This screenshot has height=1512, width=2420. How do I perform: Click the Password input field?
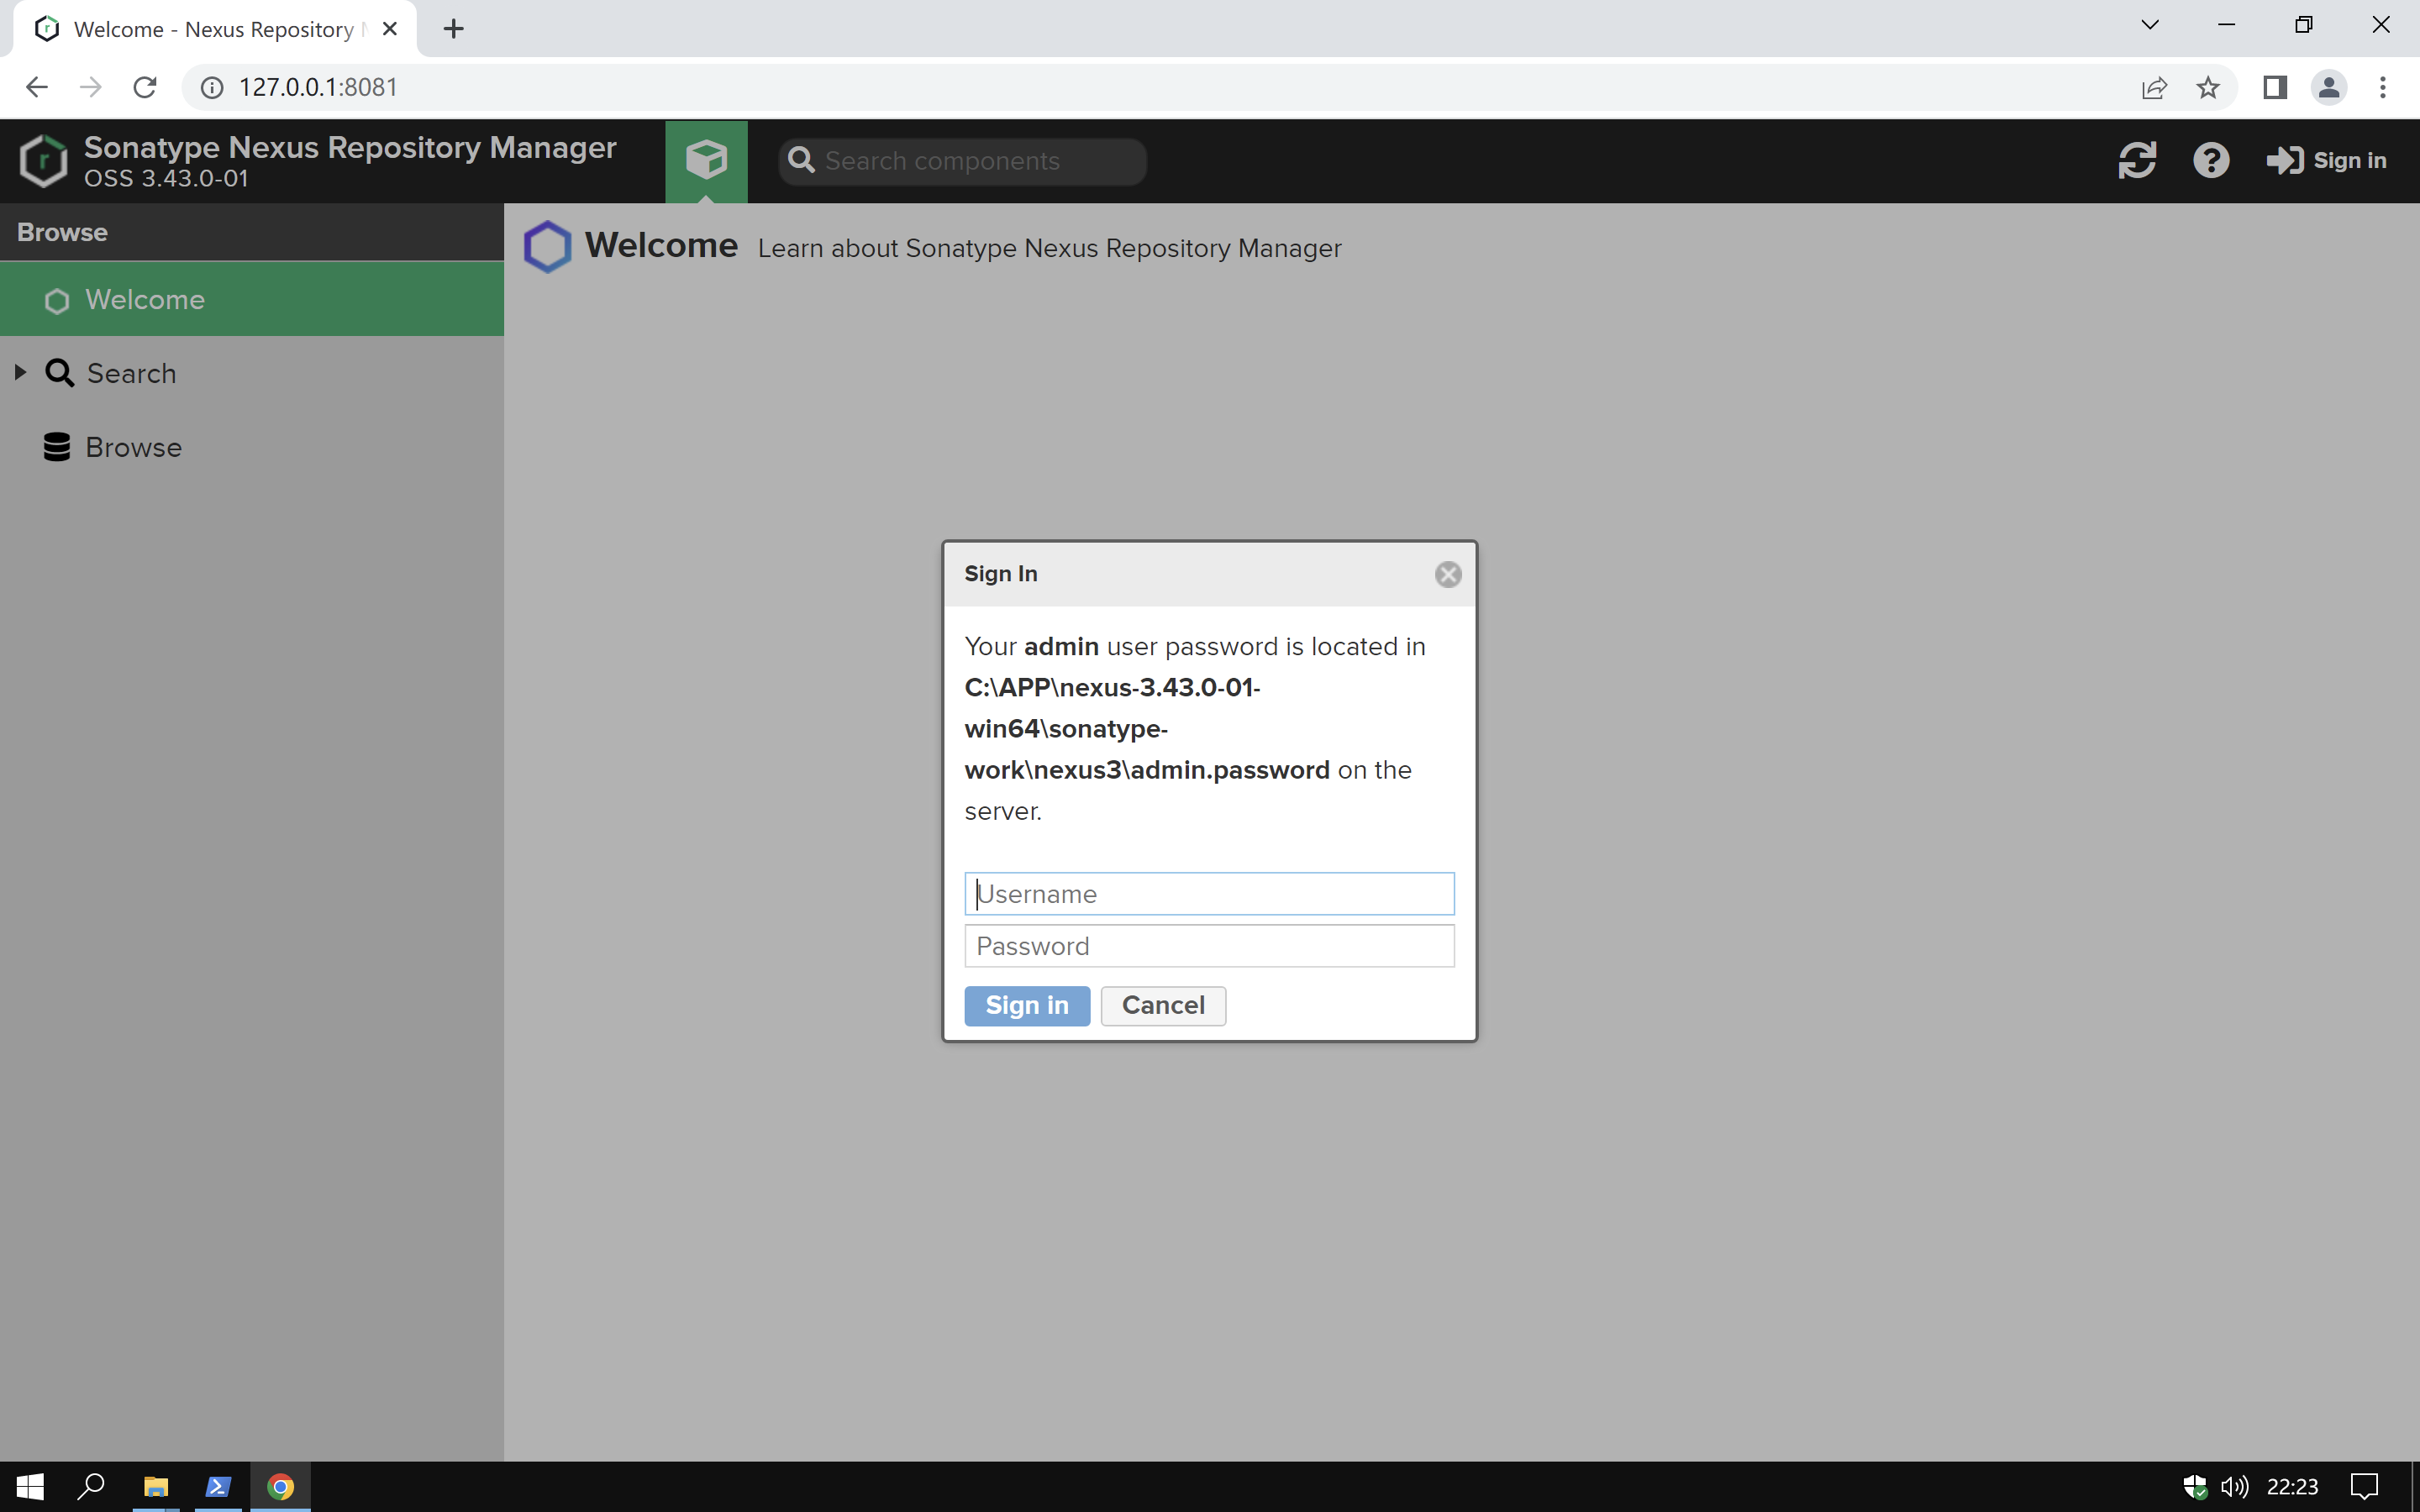(x=1208, y=946)
